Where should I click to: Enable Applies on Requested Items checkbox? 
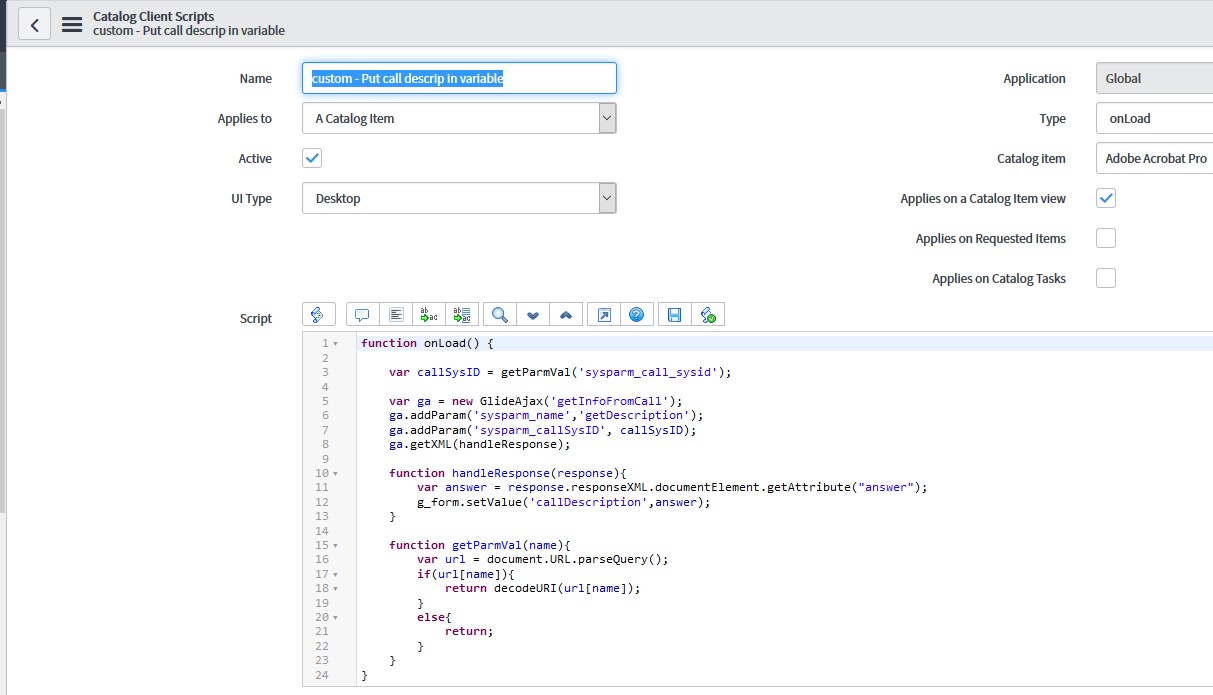point(1106,238)
